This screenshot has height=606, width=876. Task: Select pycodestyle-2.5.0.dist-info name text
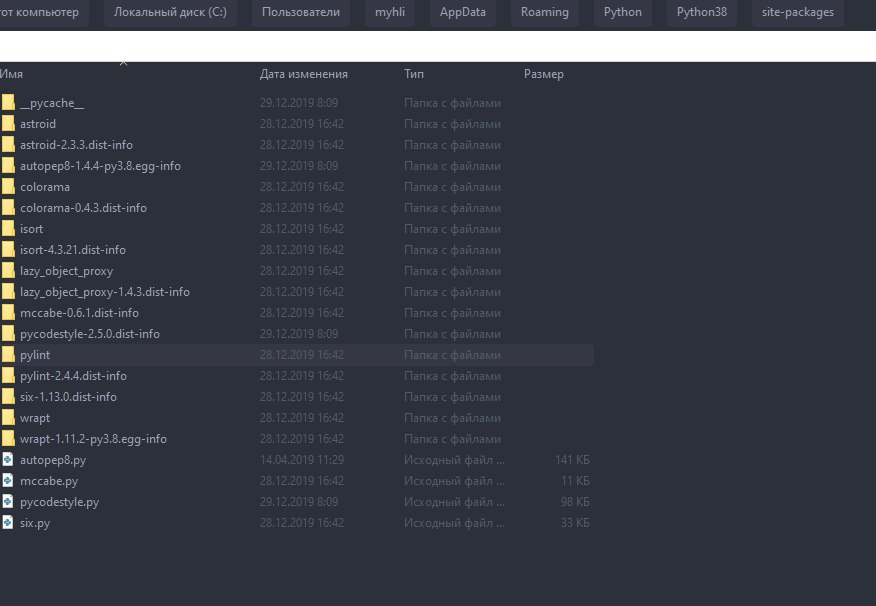pos(90,333)
